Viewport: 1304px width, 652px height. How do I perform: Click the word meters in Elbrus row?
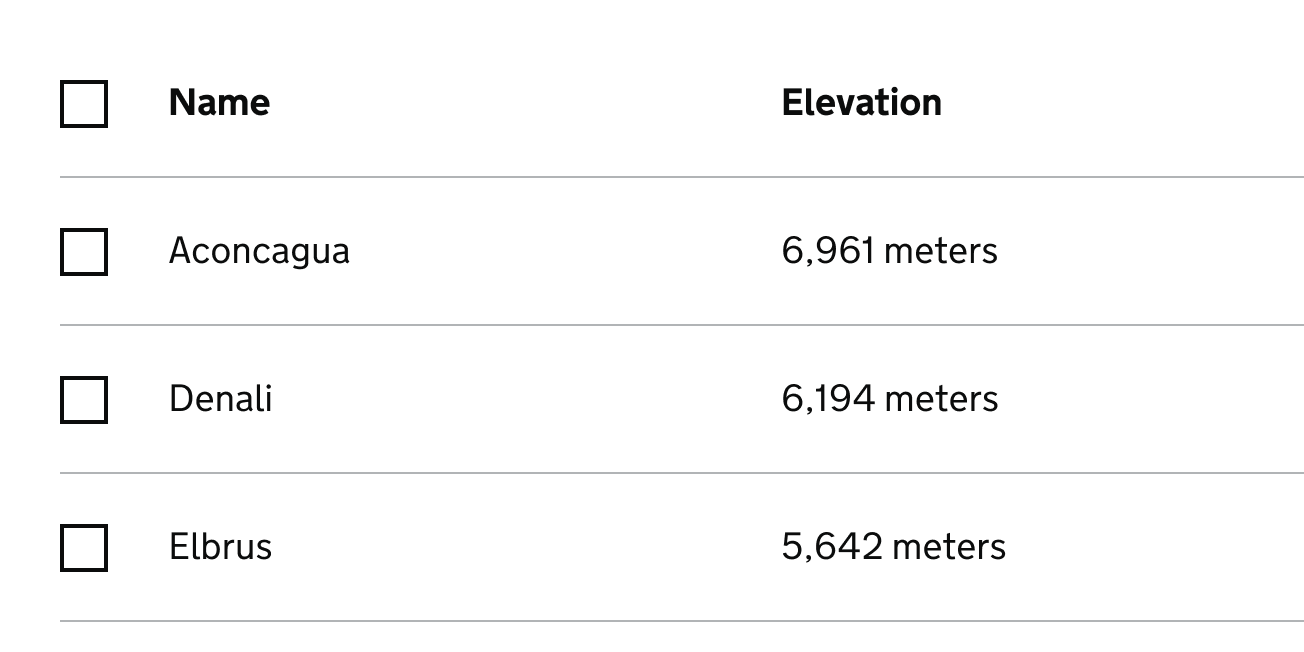(x=949, y=547)
